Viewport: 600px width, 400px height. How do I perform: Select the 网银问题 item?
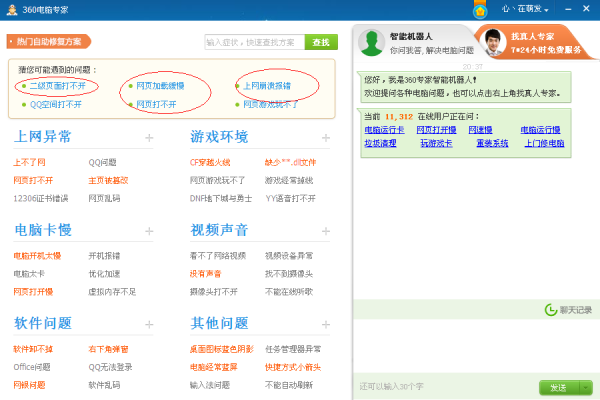coord(29,385)
